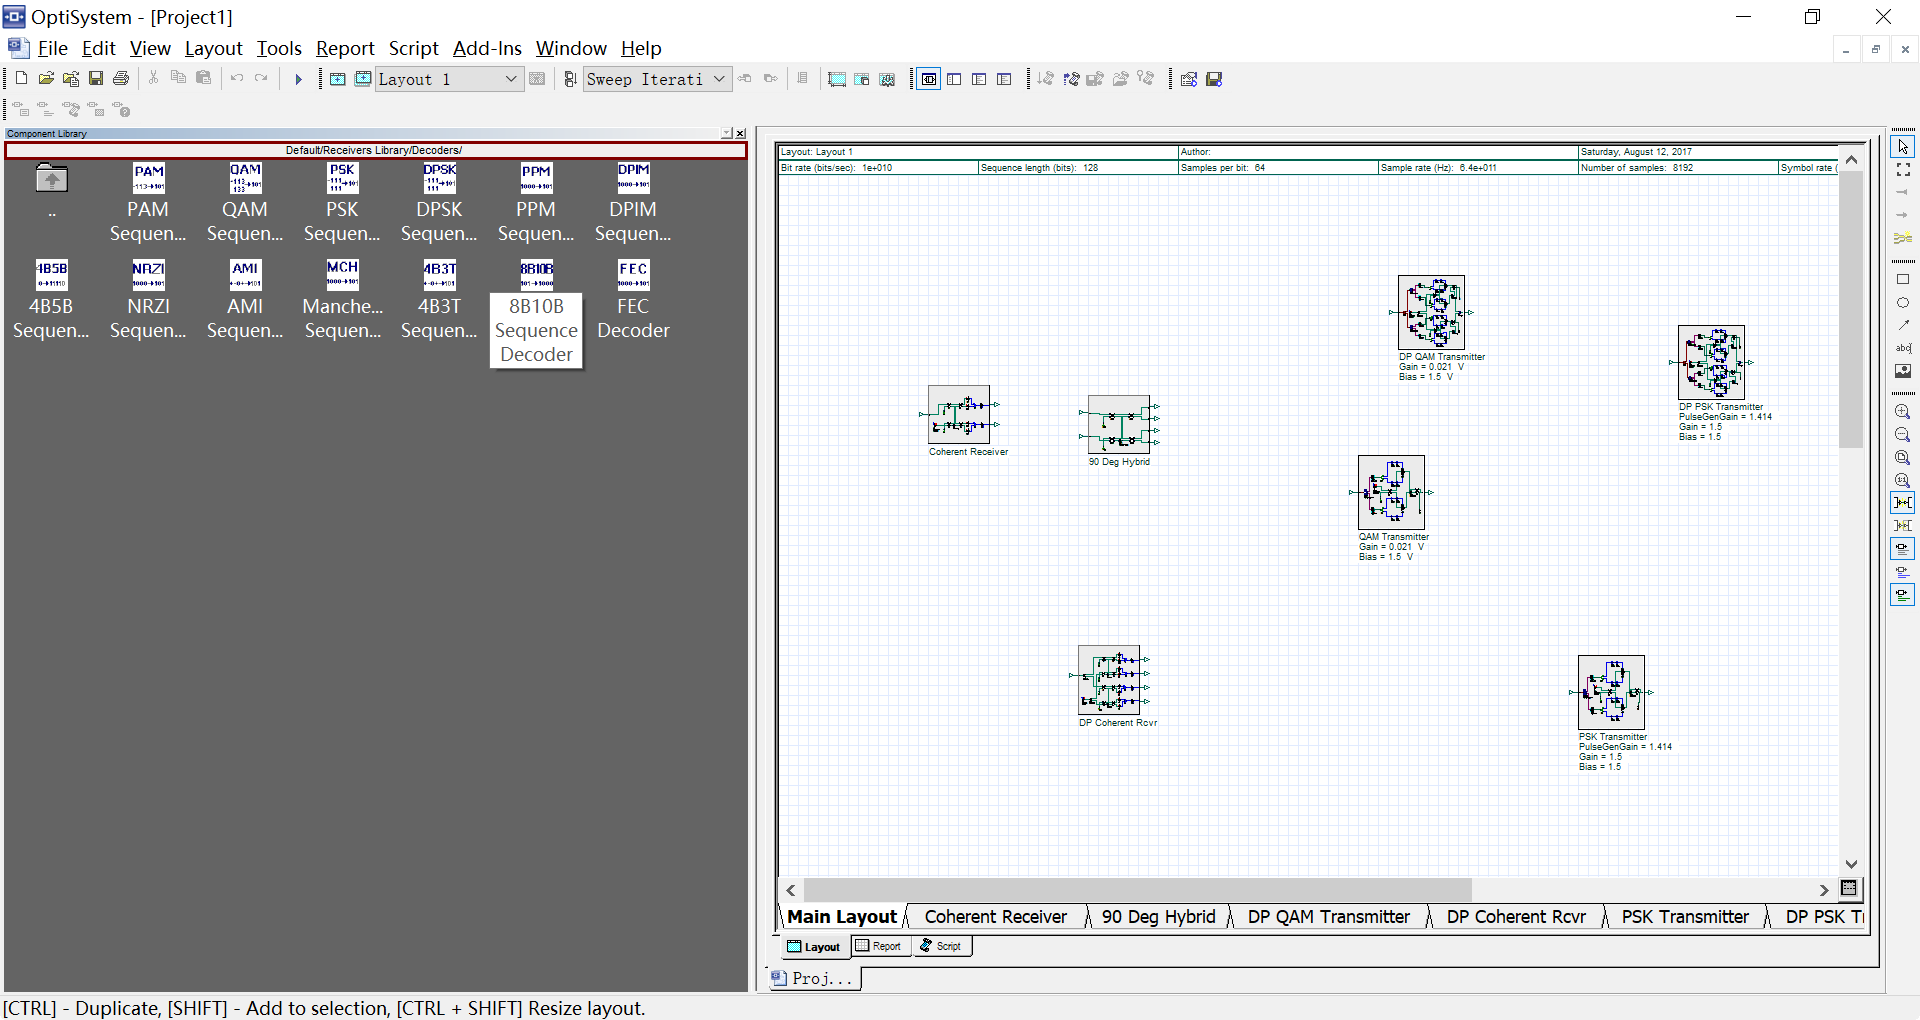Click the save-with-arrow icon at toolbar end
This screenshot has width=1920, height=1020.
point(1214,79)
